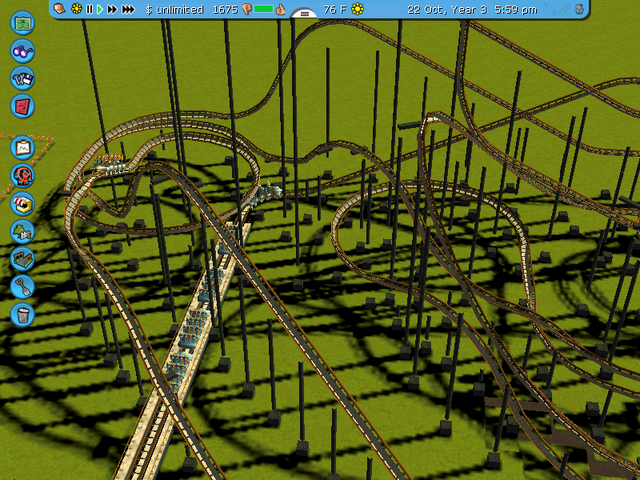Click the faded rocket icon top right
Screen dimensions: 640x480
[565, 9]
